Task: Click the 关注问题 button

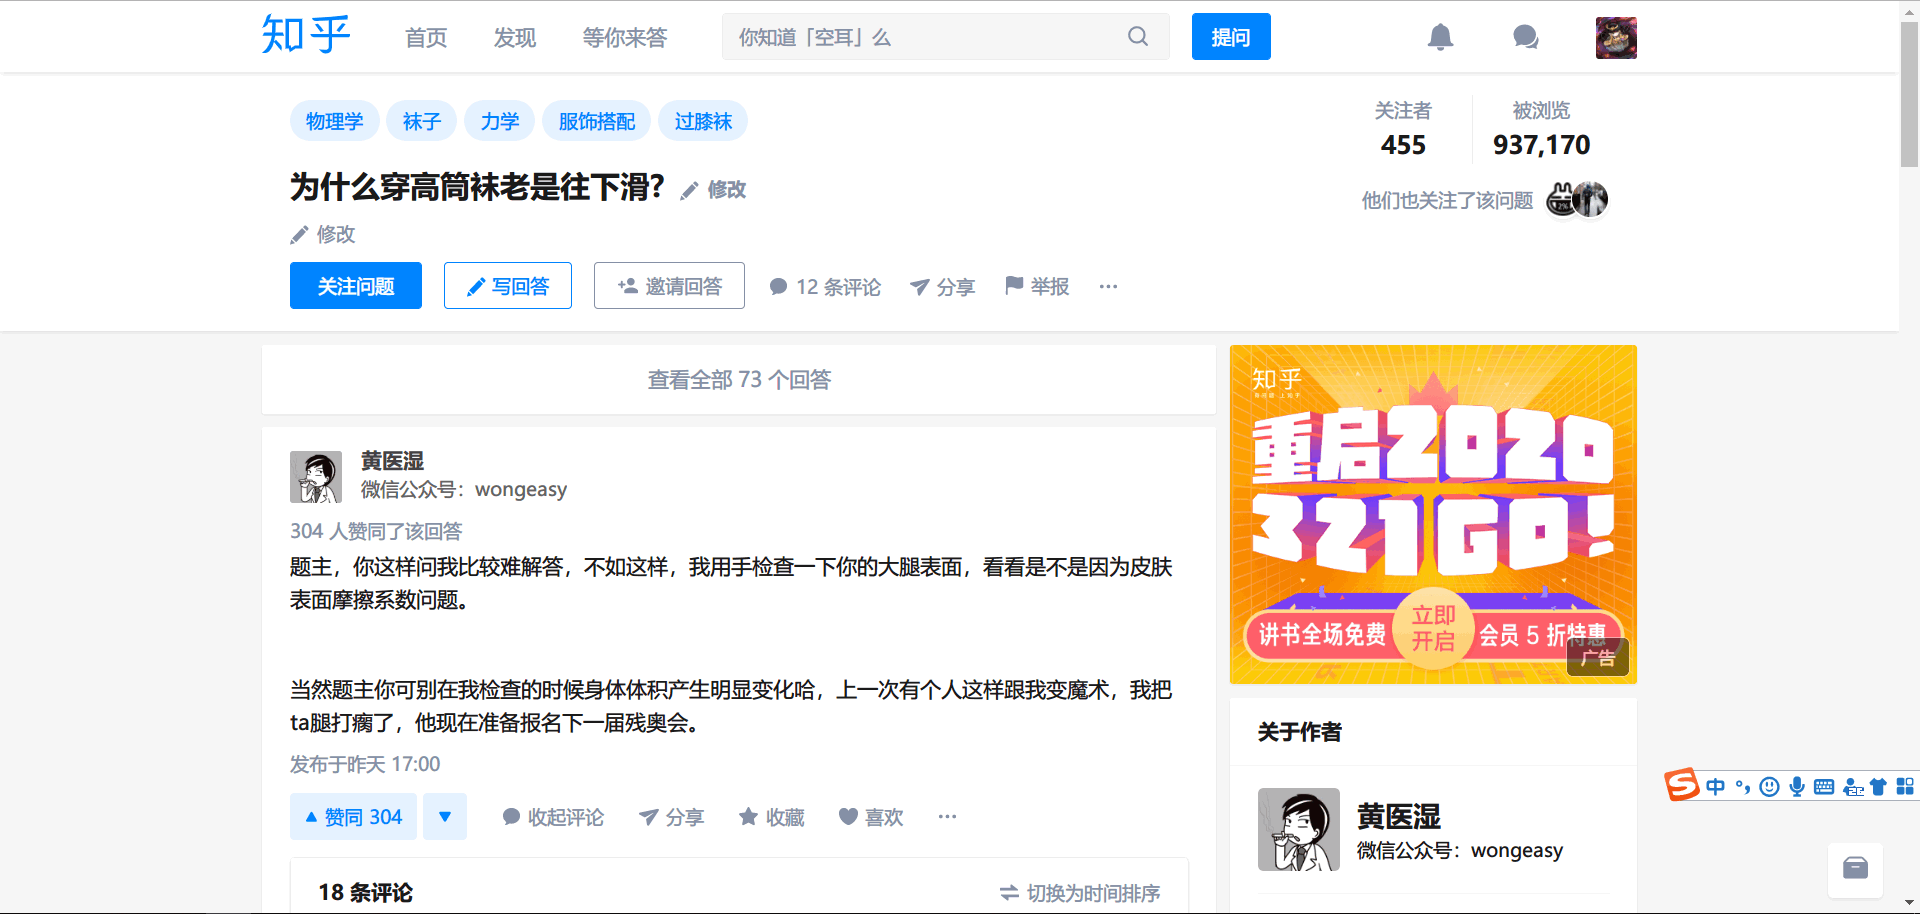Action: click(x=356, y=286)
